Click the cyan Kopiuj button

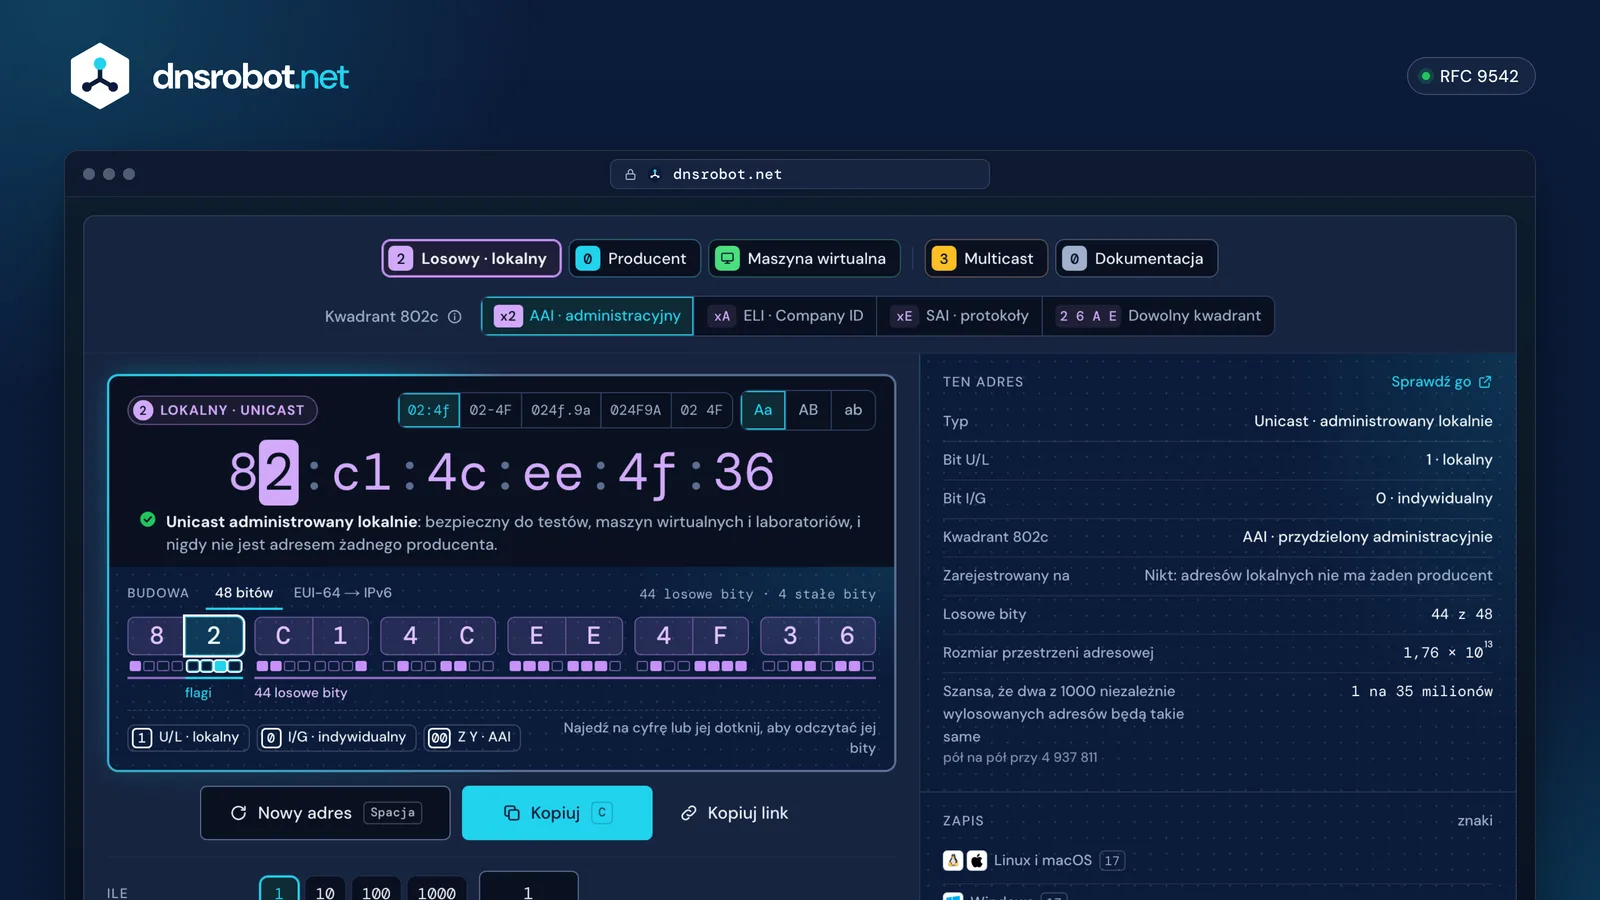[557, 813]
